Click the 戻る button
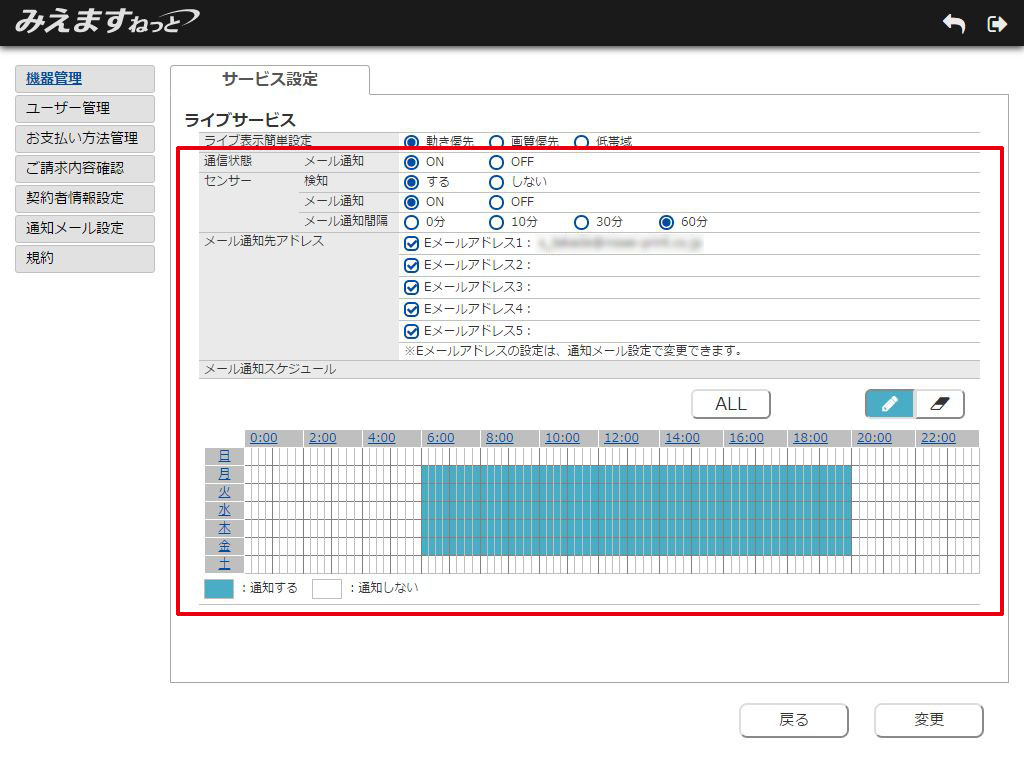Screen dimensions: 1024x768 click(x=793, y=720)
